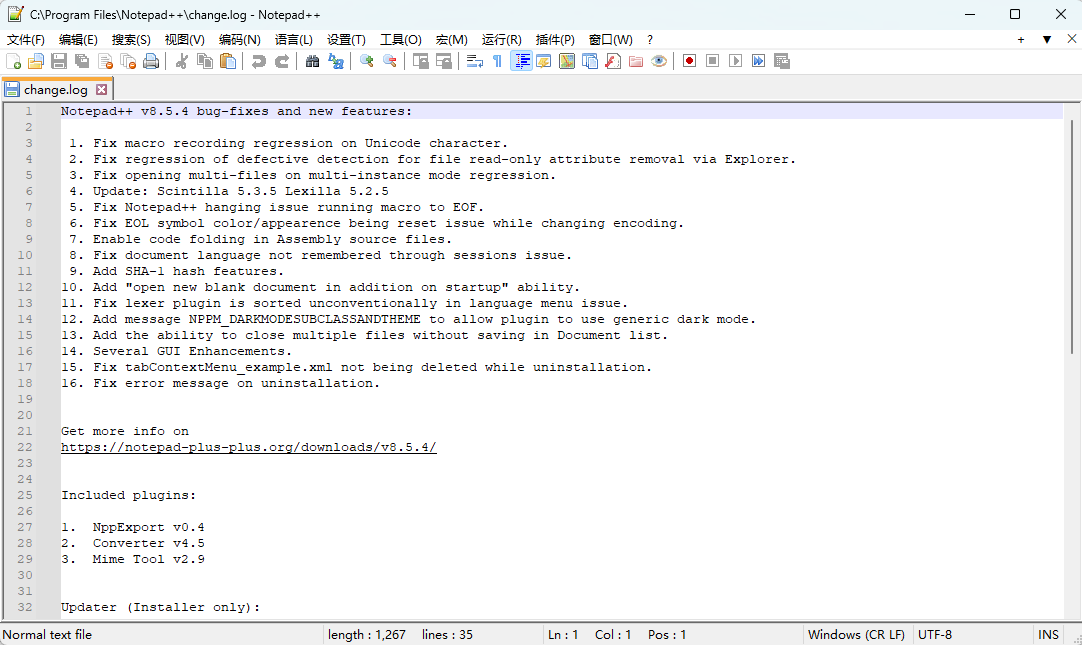Image resolution: width=1082 pixels, height=645 pixels.
Task: Open the 编辑(E) menu
Action: coord(78,40)
